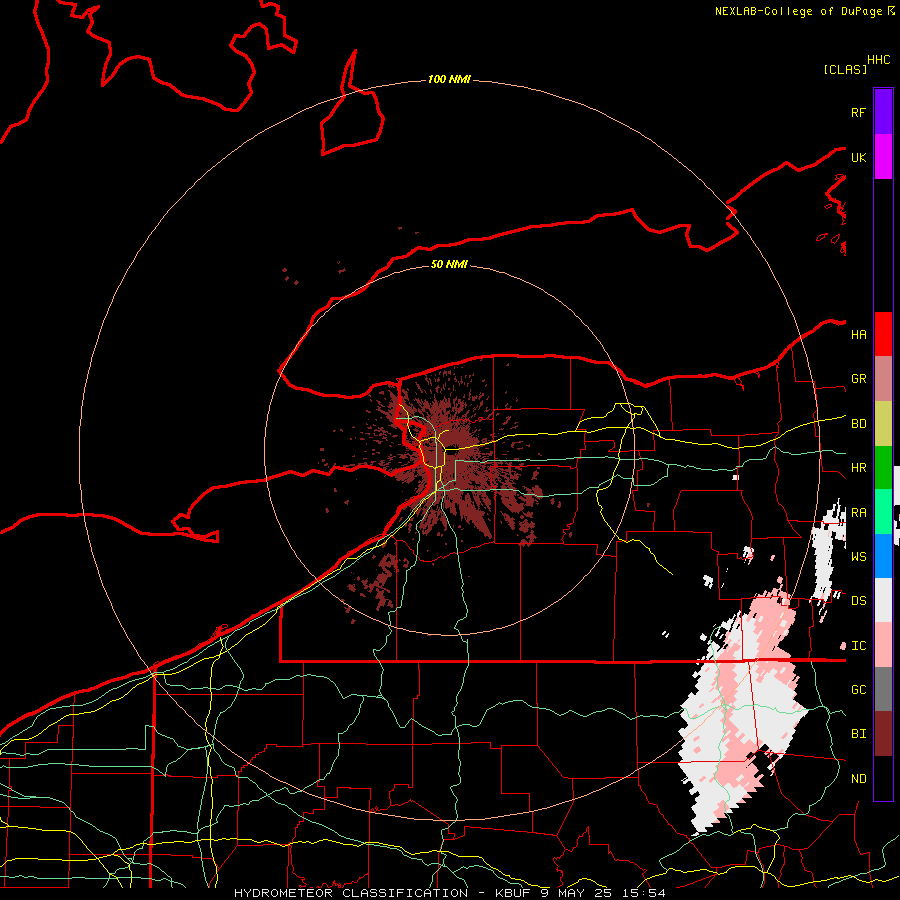This screenshot has height=900, width=900.
Task: Click the ND legend label
Action: [x=858, y=779]
